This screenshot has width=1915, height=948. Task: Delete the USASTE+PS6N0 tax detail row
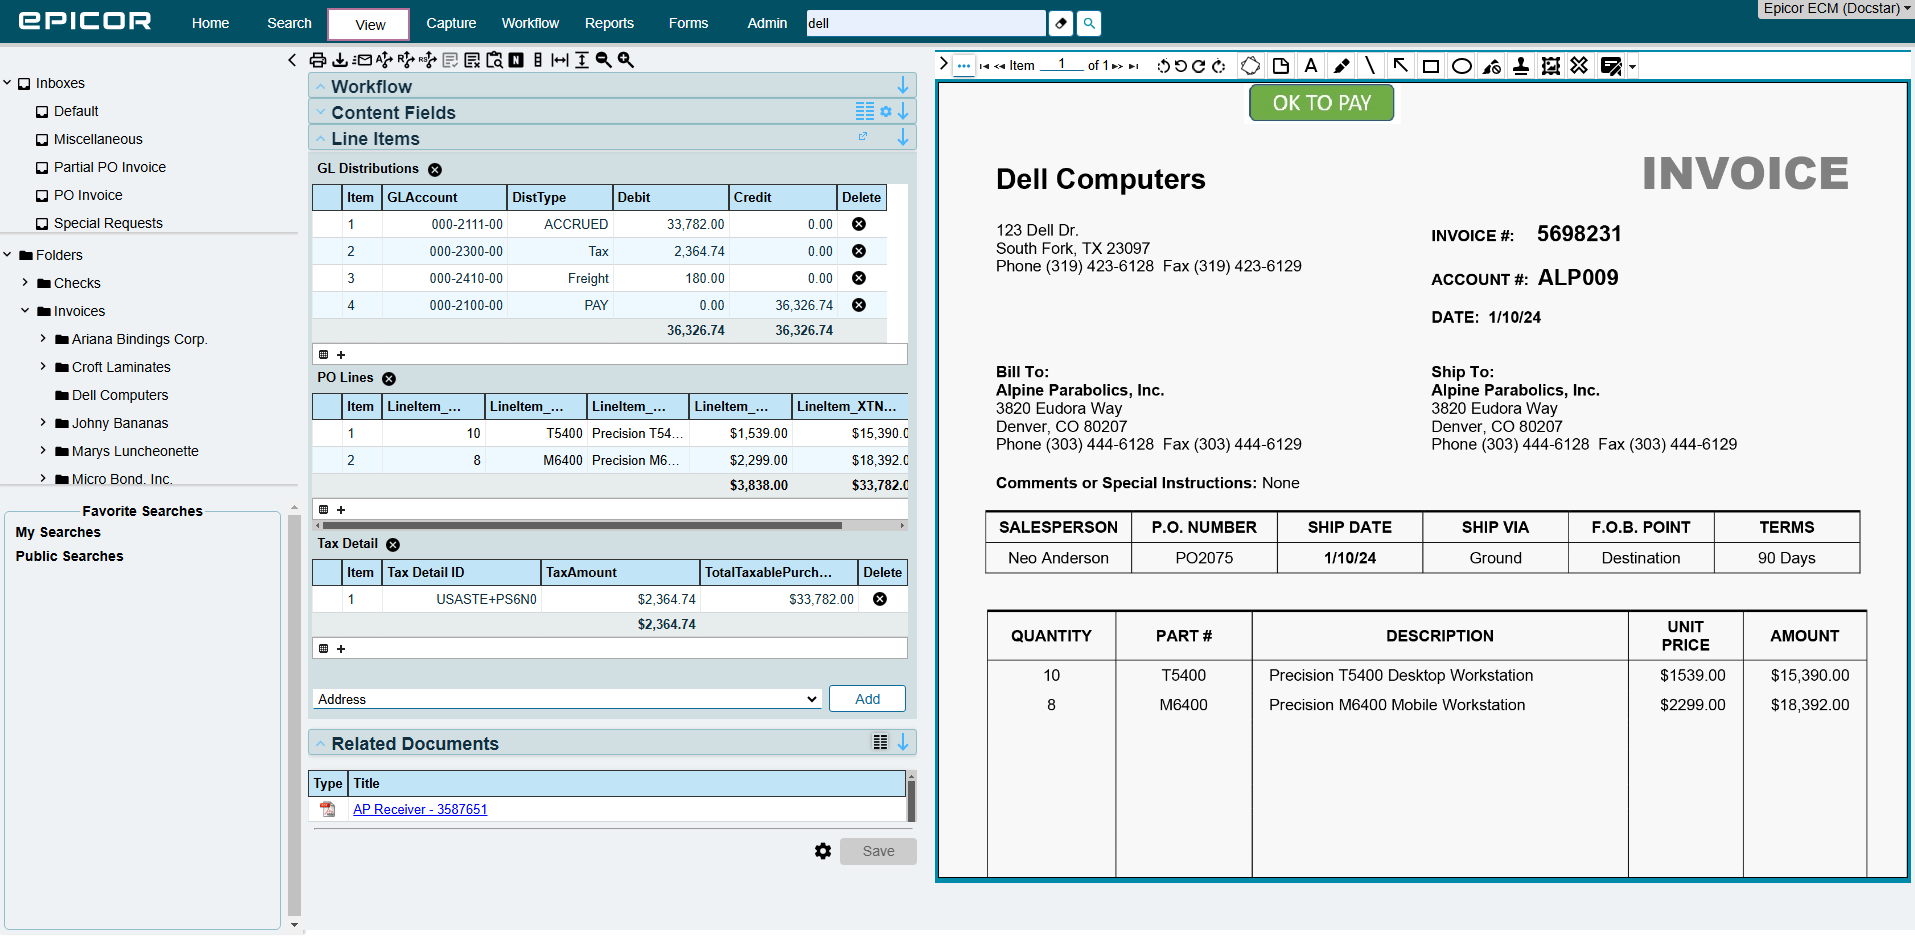tap(880, 599)
